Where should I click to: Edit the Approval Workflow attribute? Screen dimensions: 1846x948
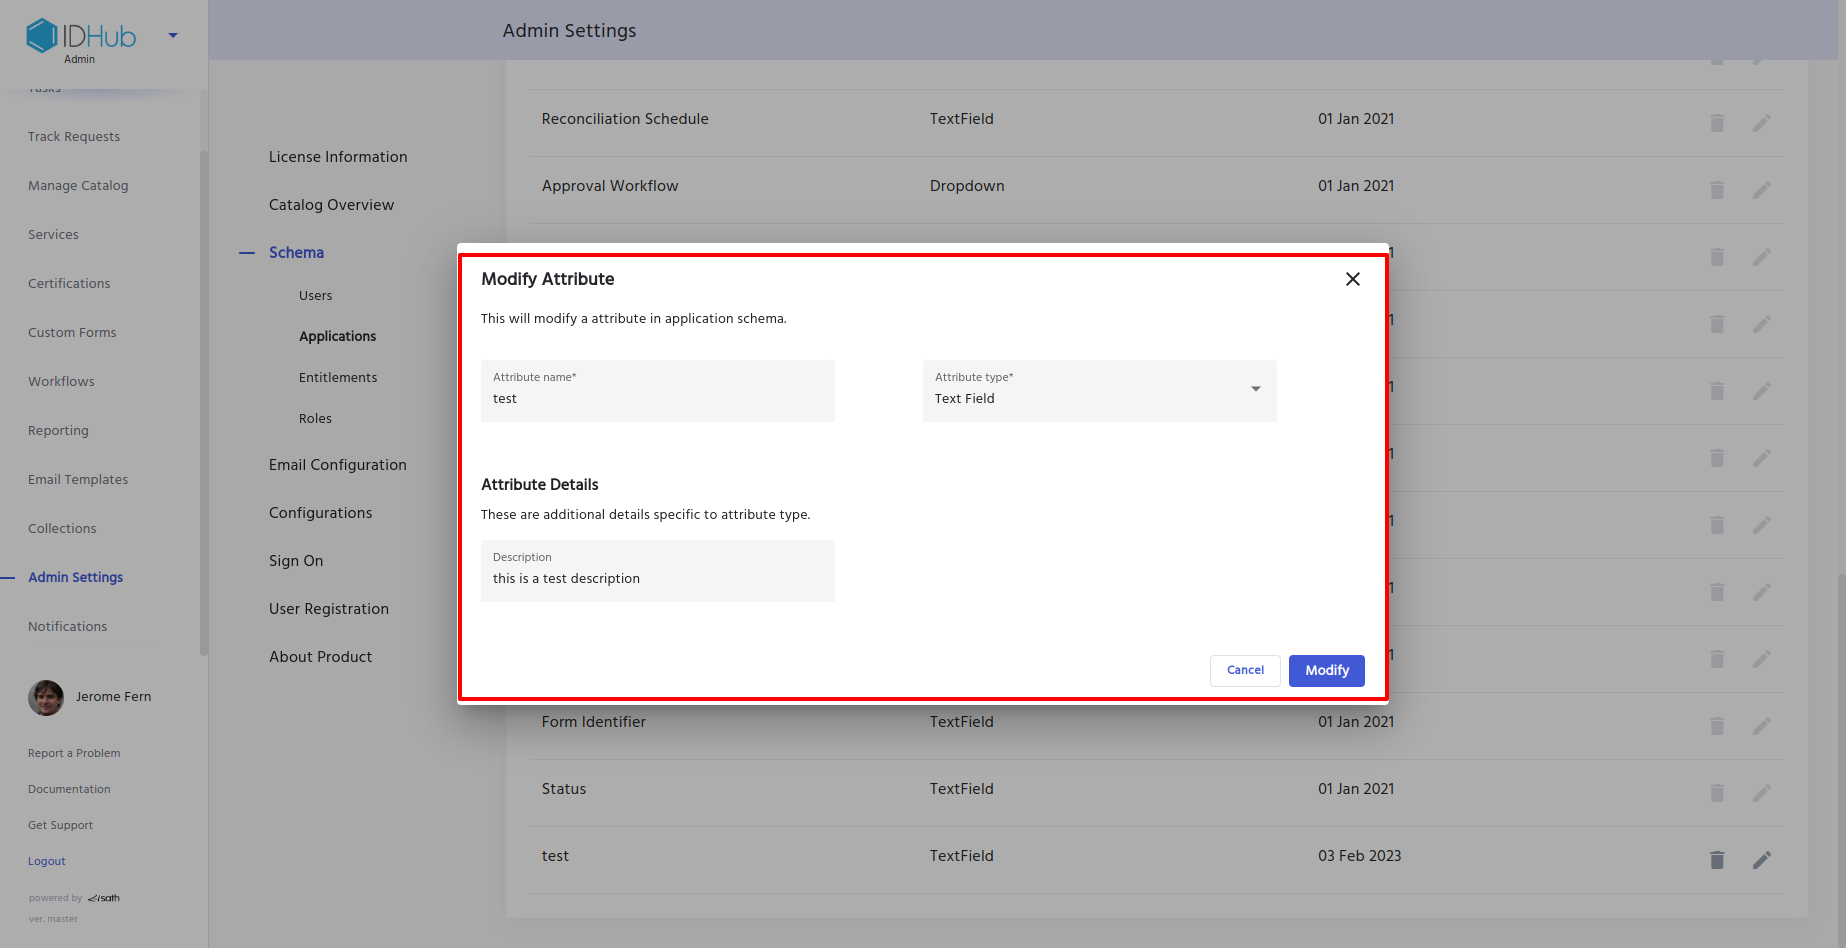click(x=1762, y=190)
